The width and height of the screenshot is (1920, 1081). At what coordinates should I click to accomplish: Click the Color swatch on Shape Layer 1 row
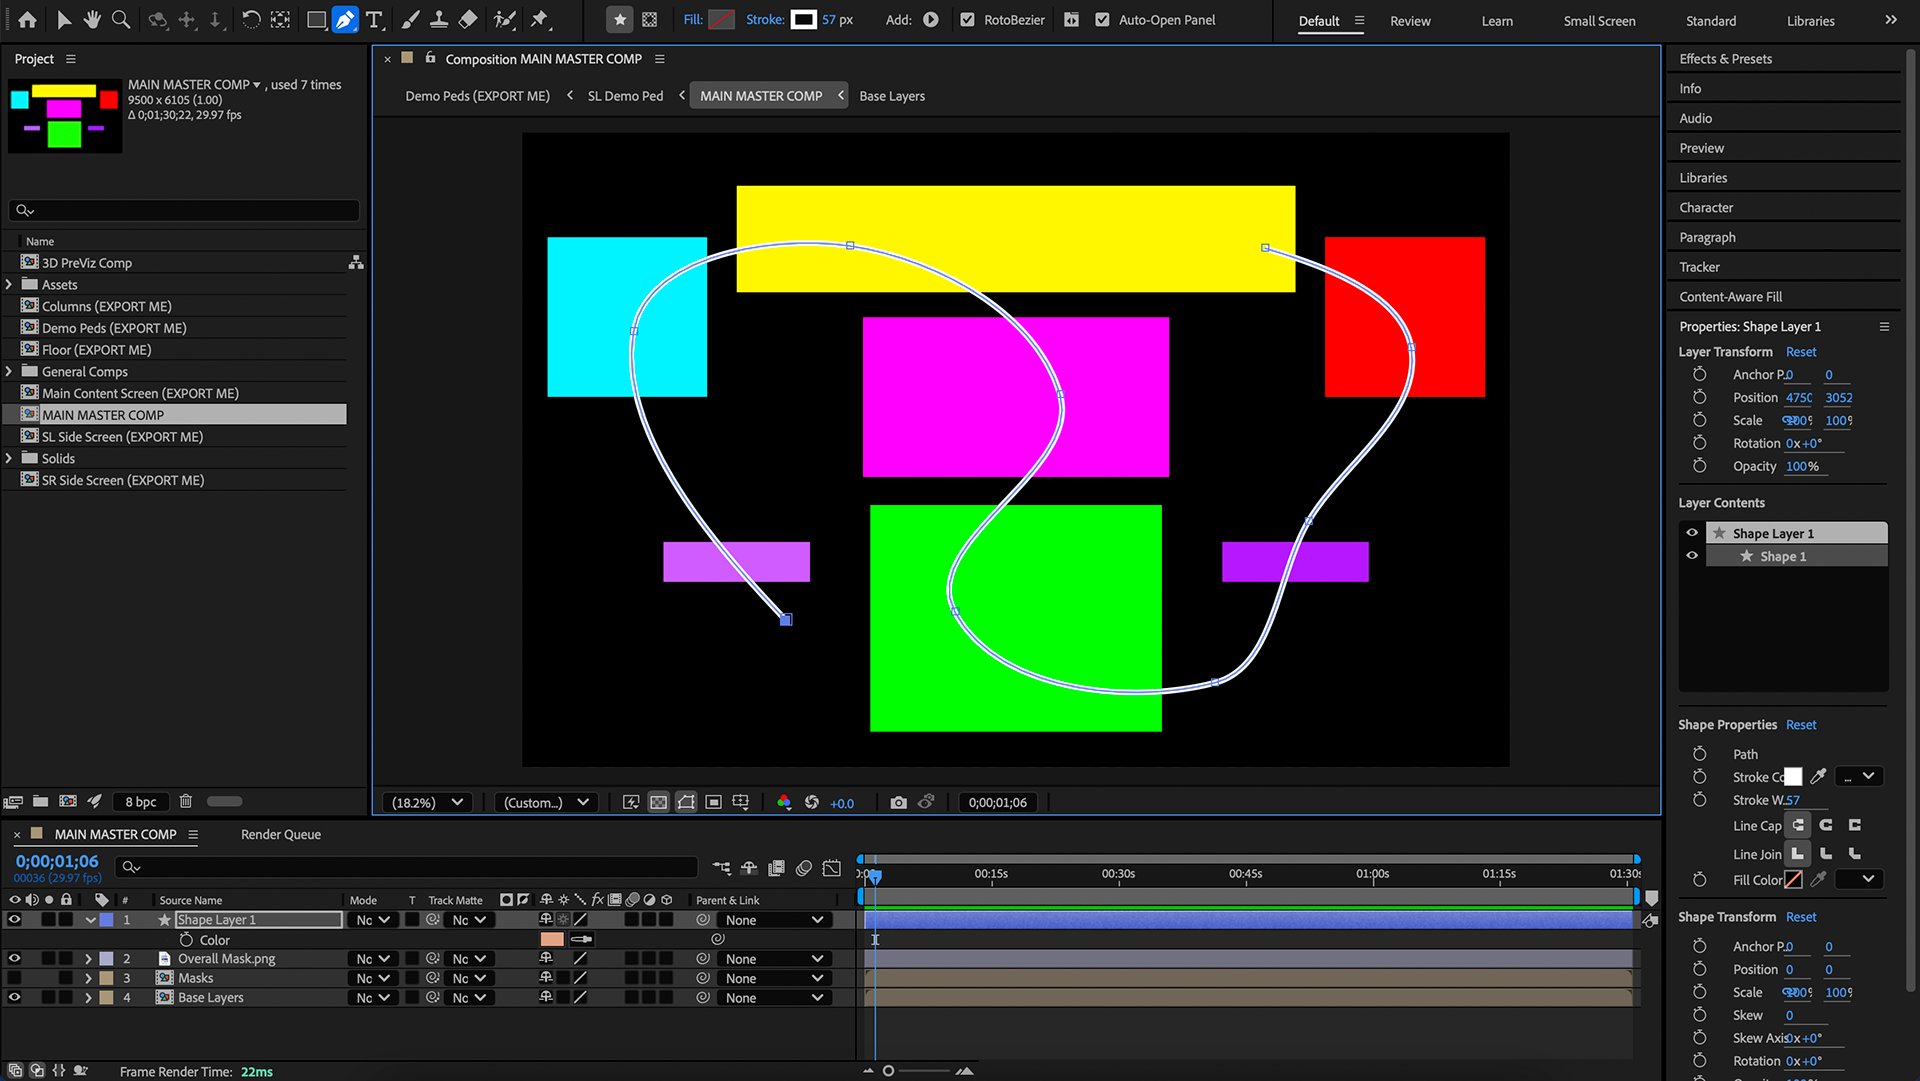(x=552, y=939)
